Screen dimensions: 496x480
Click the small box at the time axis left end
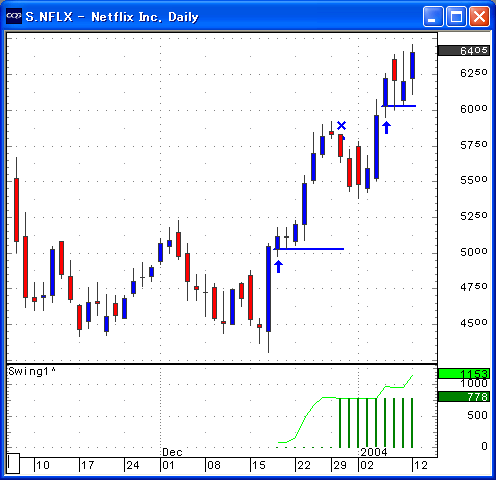13,463
